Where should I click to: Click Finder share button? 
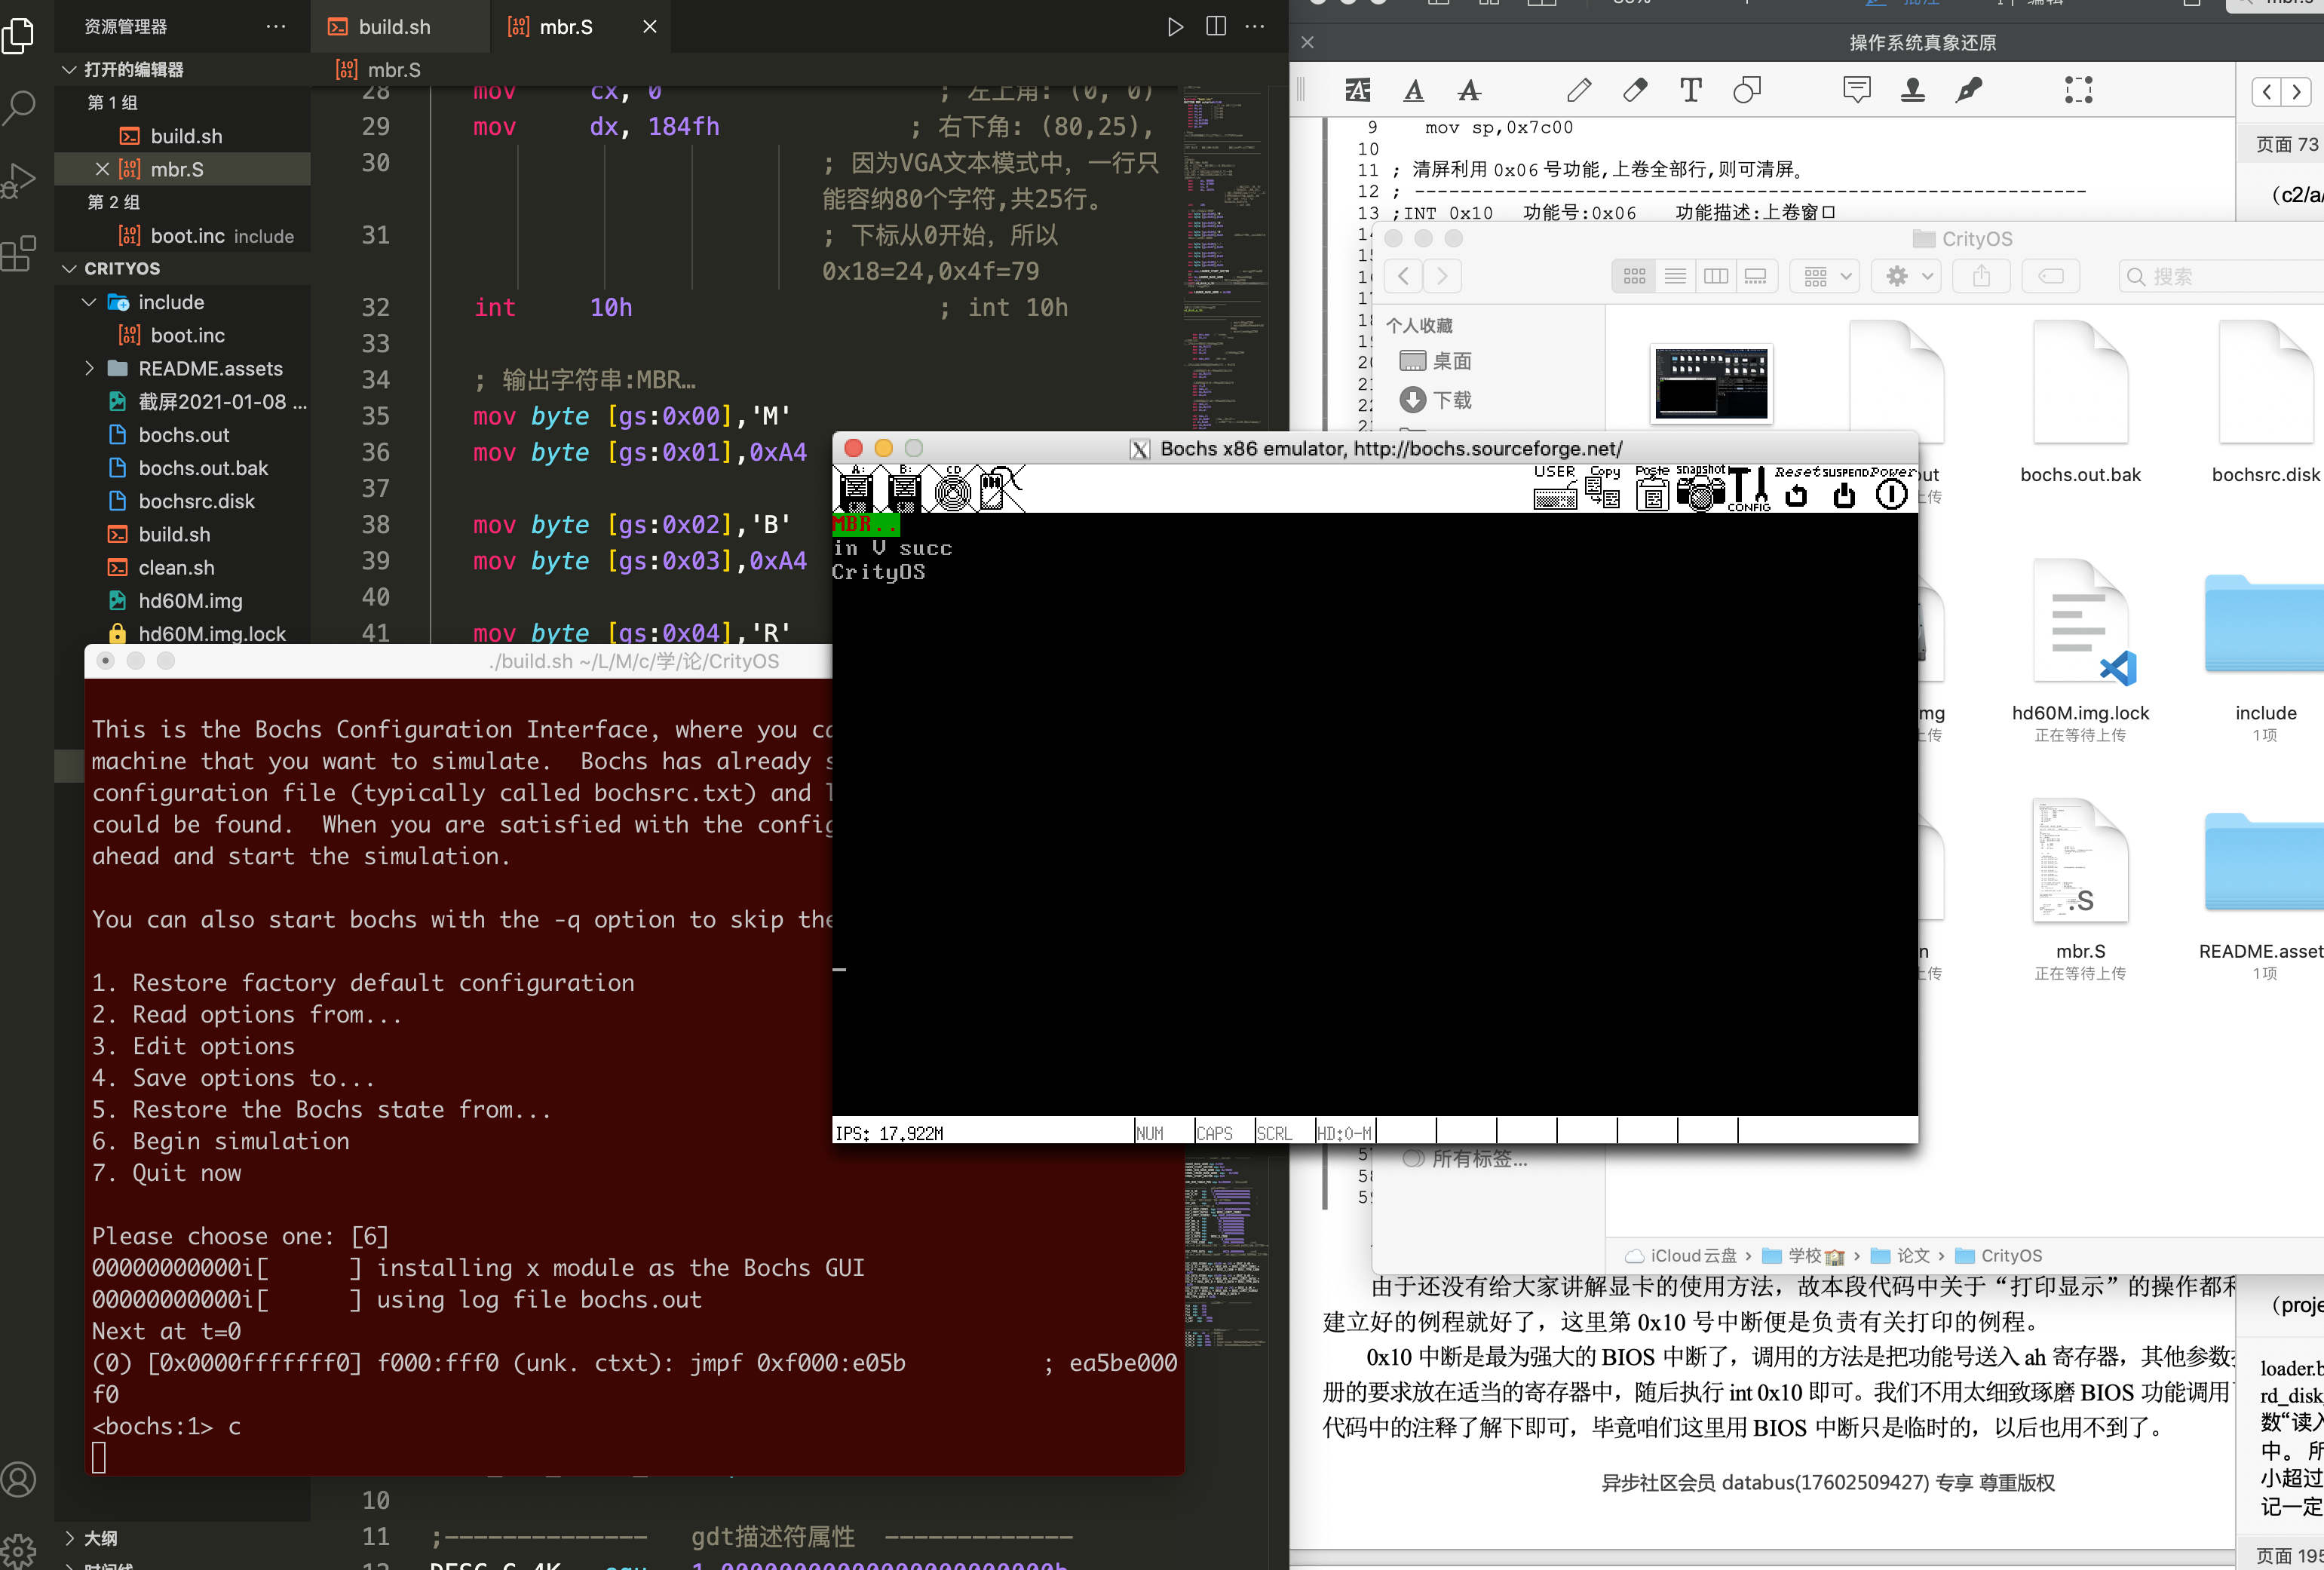(x=1981, y=276)
